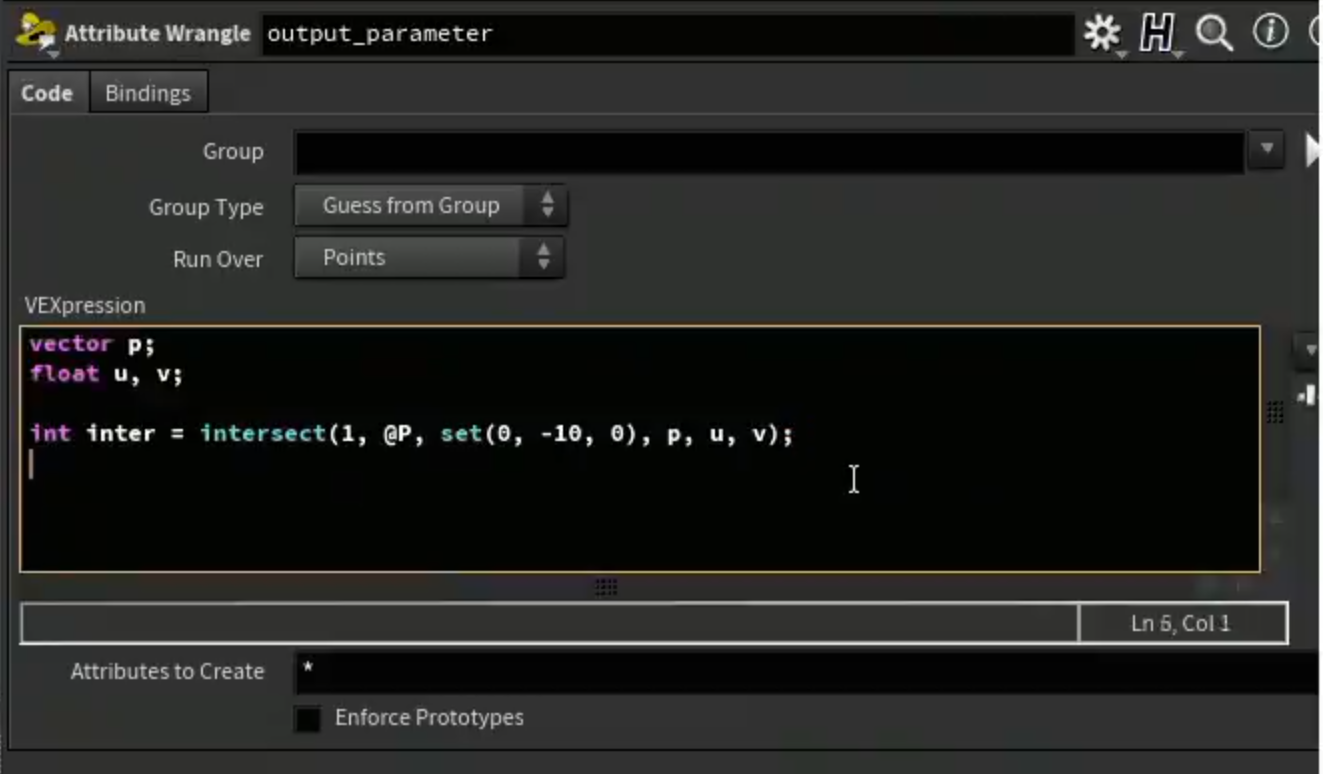Click the 'vector' keyword in the code
Screen dimensions: 1323x774
click(x=71, y=344)
